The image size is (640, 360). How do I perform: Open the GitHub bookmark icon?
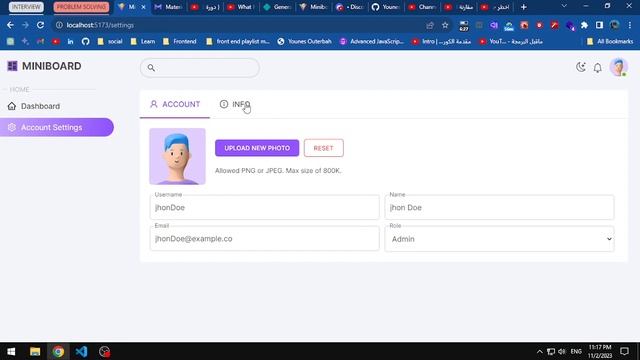(x=85, y=41)
